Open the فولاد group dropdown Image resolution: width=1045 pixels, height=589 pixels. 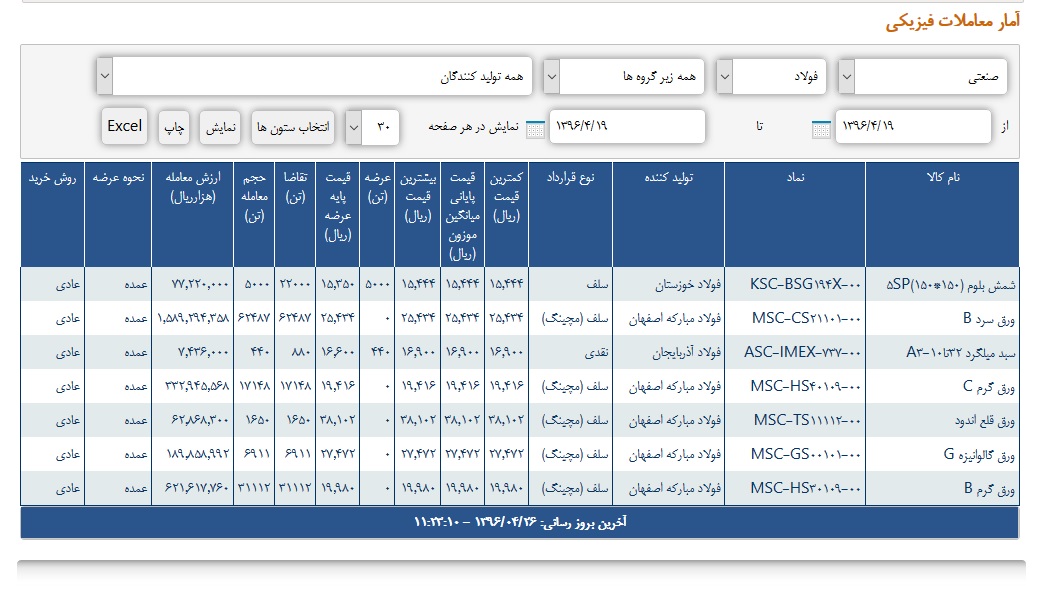point(726,76)
